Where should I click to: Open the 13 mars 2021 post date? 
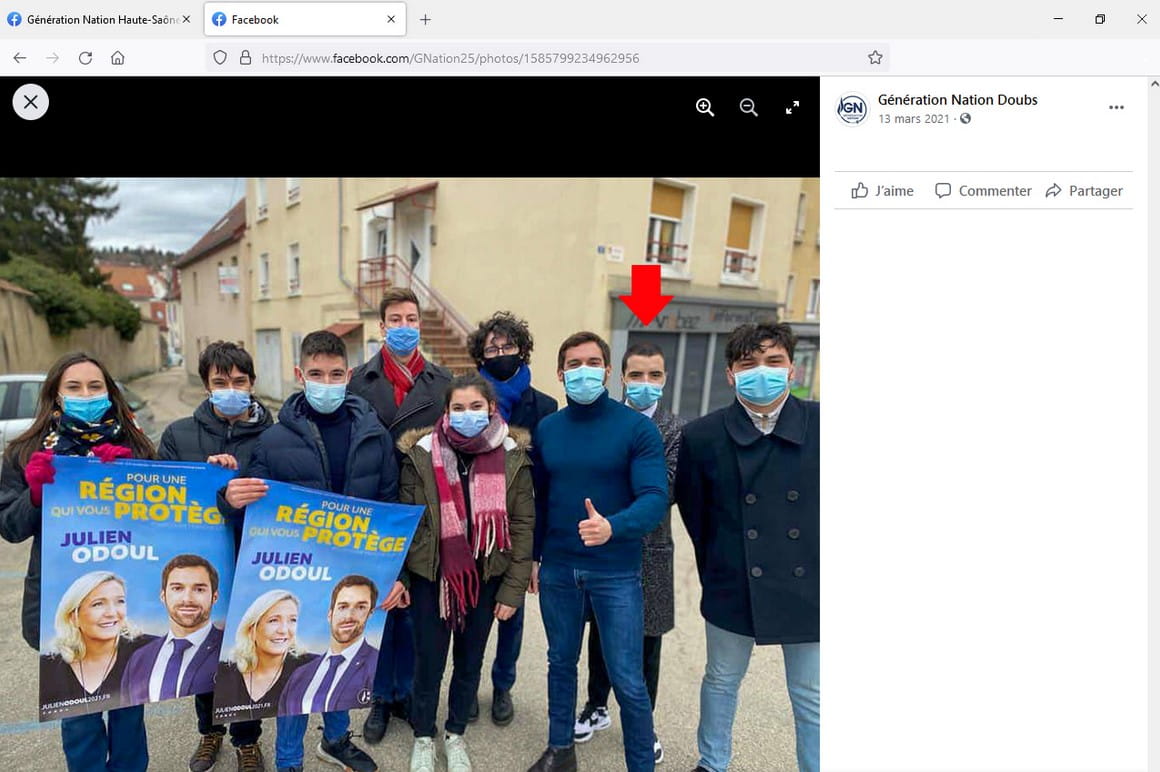click(x=914, y=119)
